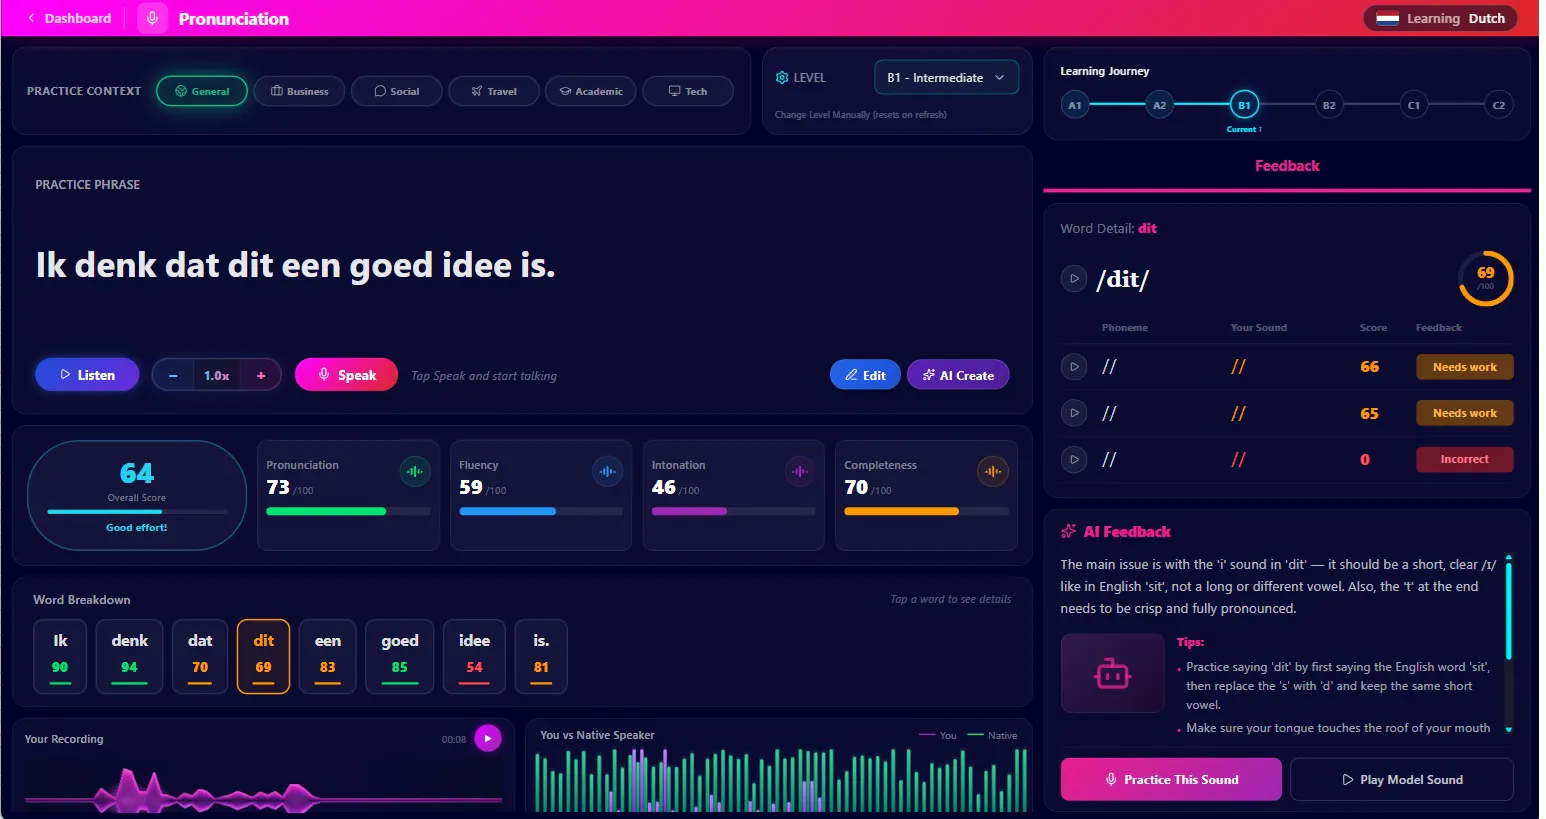1546x819 pixels.
Task: Play phoneme with score 66
Action: tap(1074, 367)
